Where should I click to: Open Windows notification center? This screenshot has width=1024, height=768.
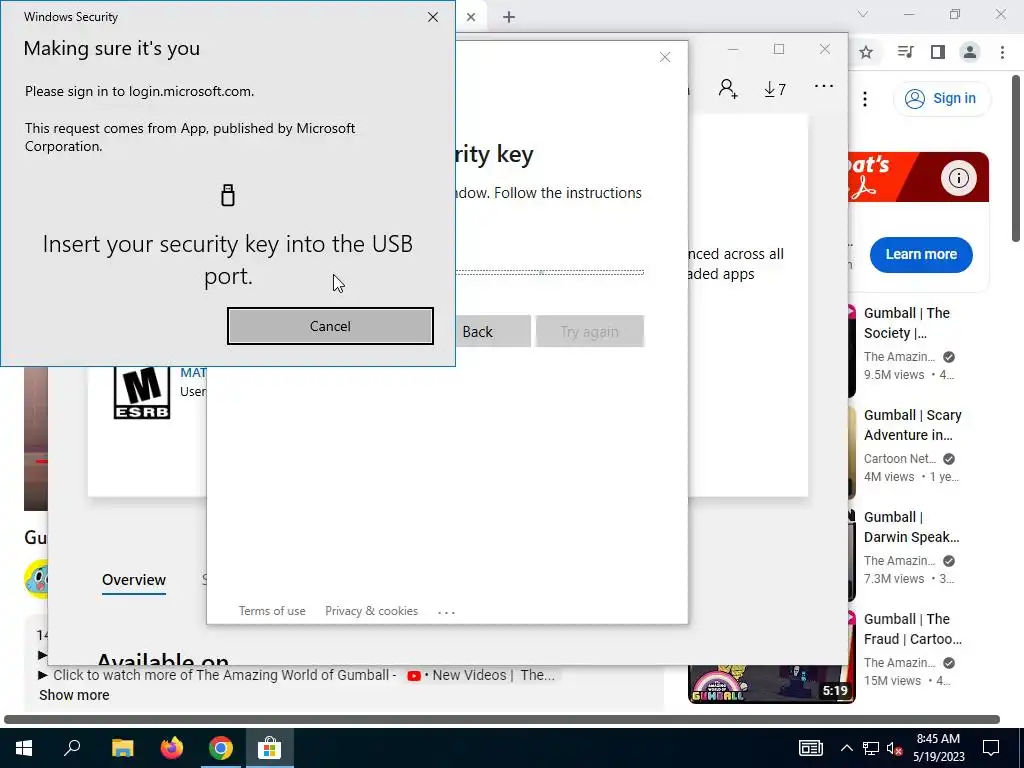pos(991,748)
